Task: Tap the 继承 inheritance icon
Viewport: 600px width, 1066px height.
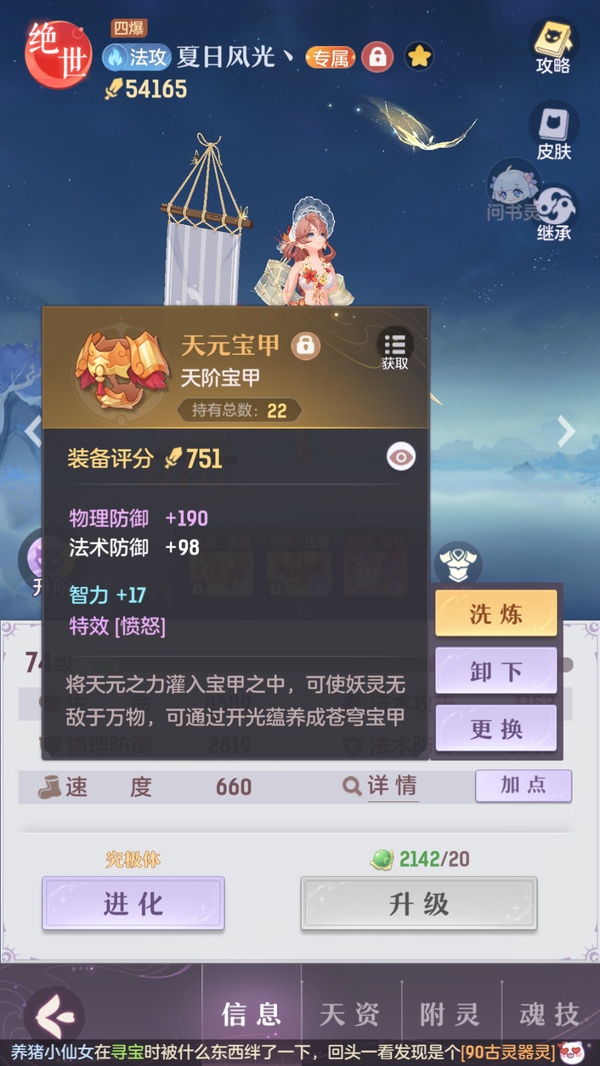Action: (x=554, y=212)
